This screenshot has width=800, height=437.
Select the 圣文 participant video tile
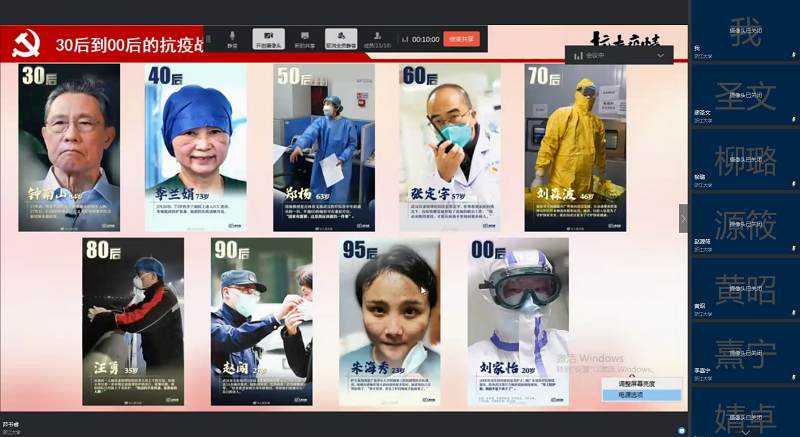point(745,97)
